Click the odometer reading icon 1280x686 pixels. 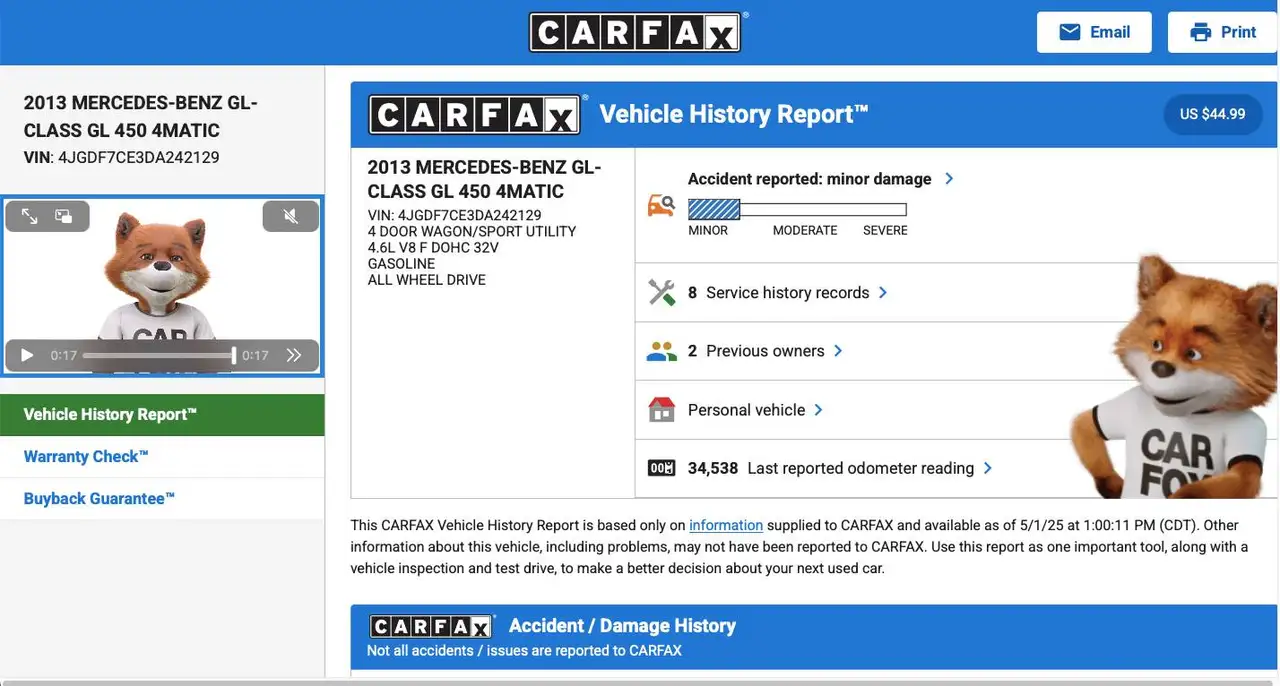(661, 468)
